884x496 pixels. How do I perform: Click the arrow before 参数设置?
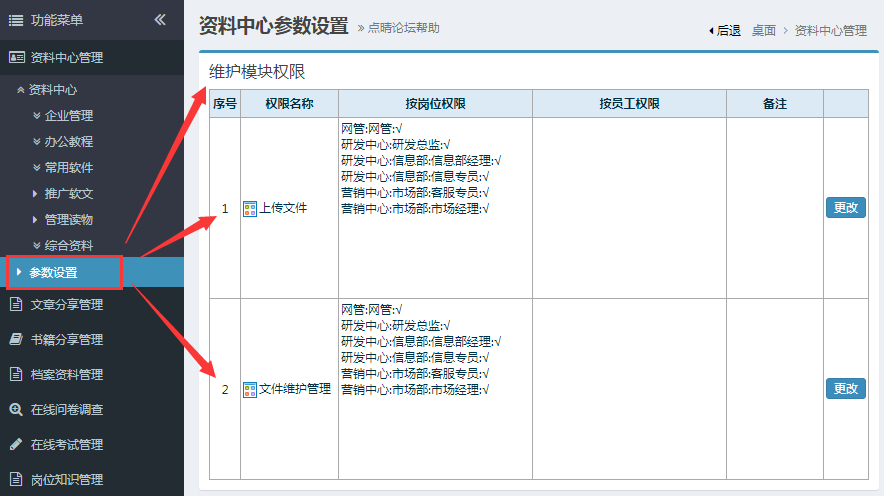pyautogui.click(x=19, y=272)
